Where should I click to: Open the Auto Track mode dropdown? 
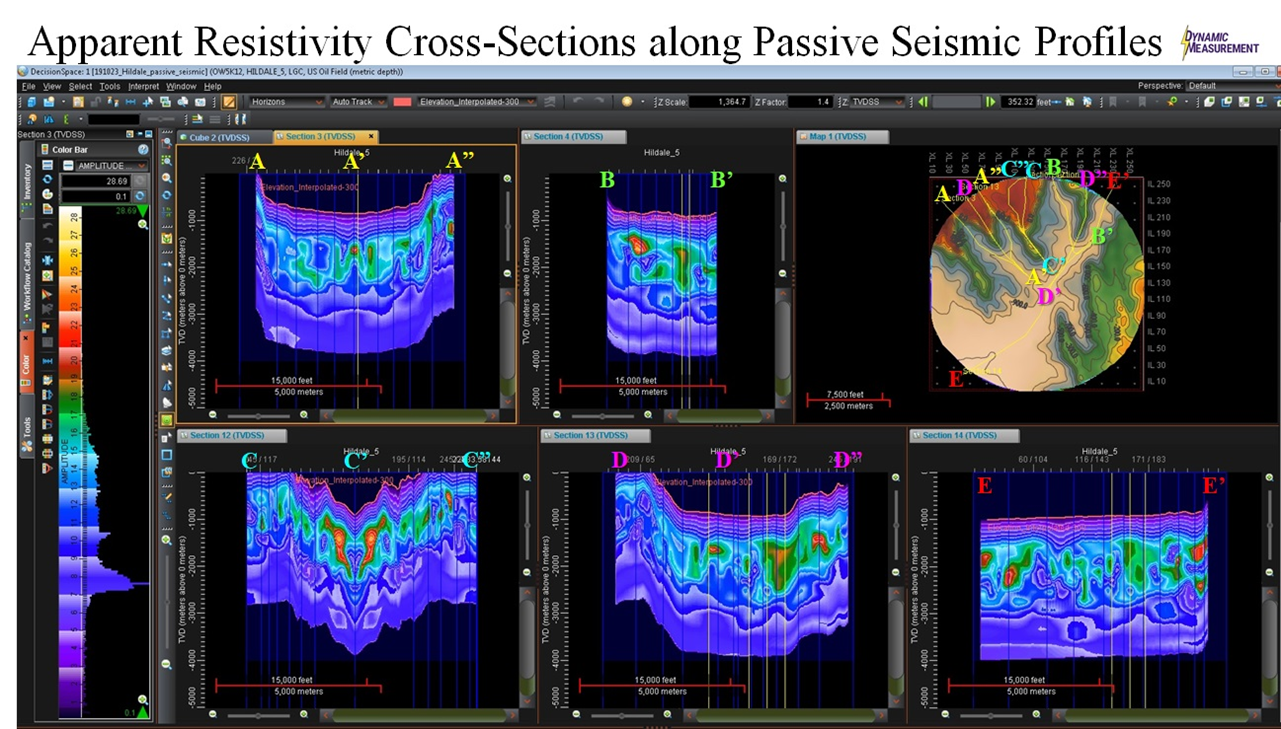[358, 102]
